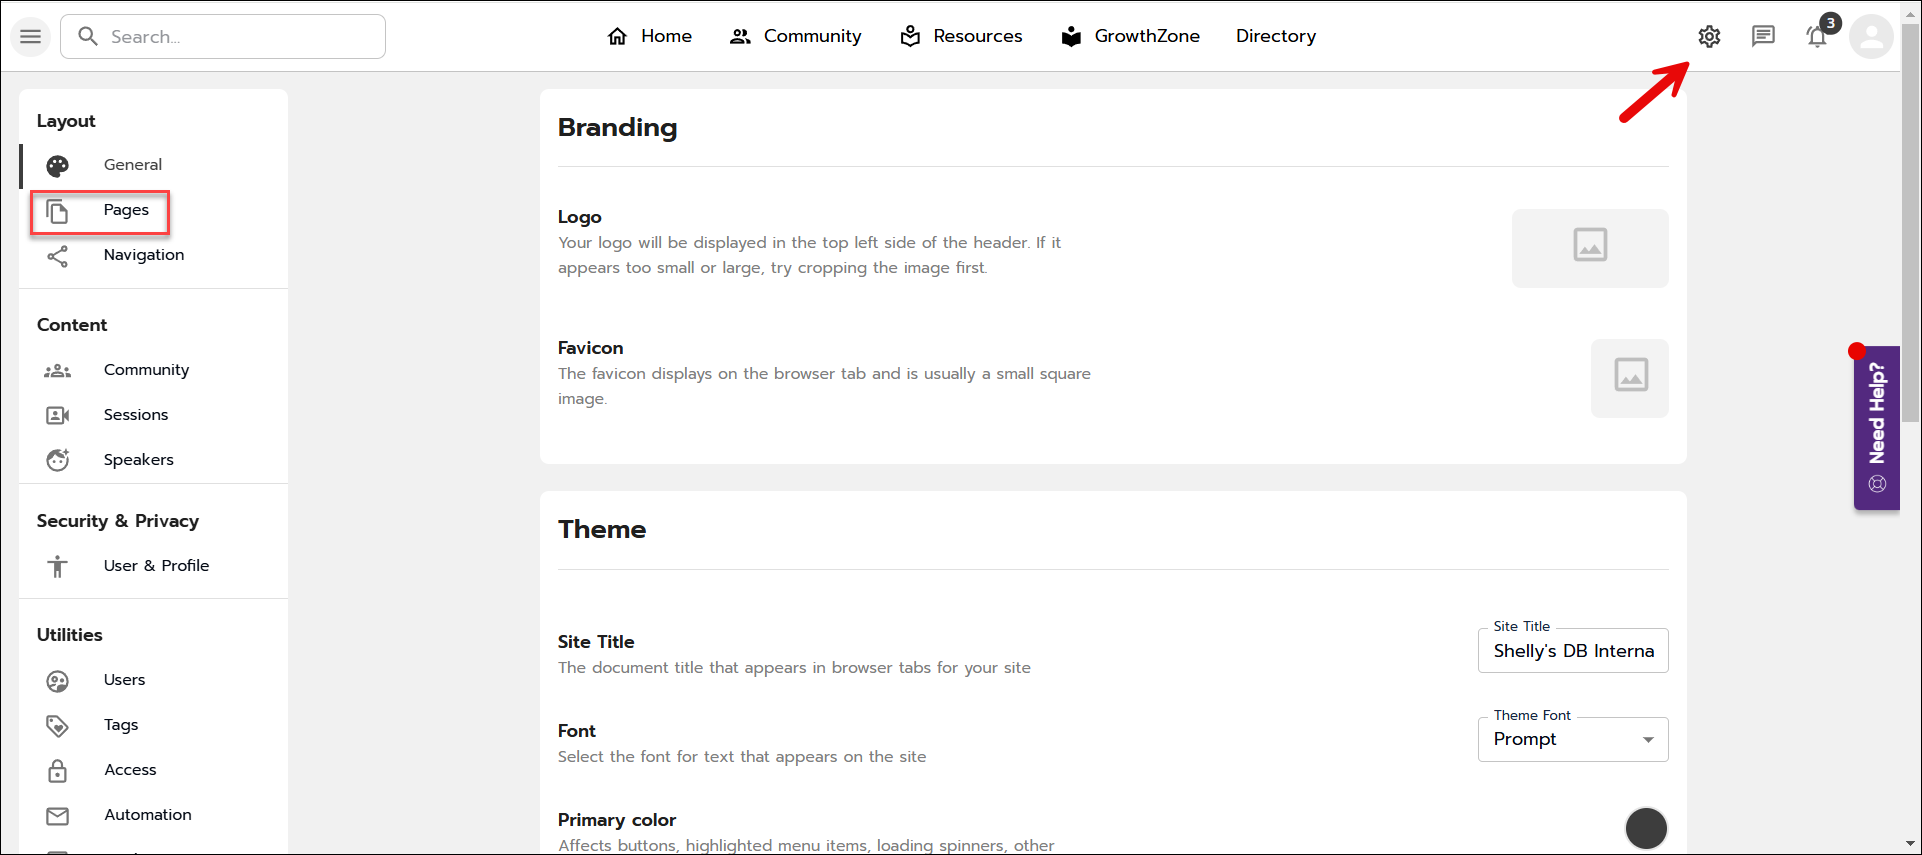Open User & Profile settings
Image resolution: width=1922 pixels, height=855 pixels.
(156, 566)
